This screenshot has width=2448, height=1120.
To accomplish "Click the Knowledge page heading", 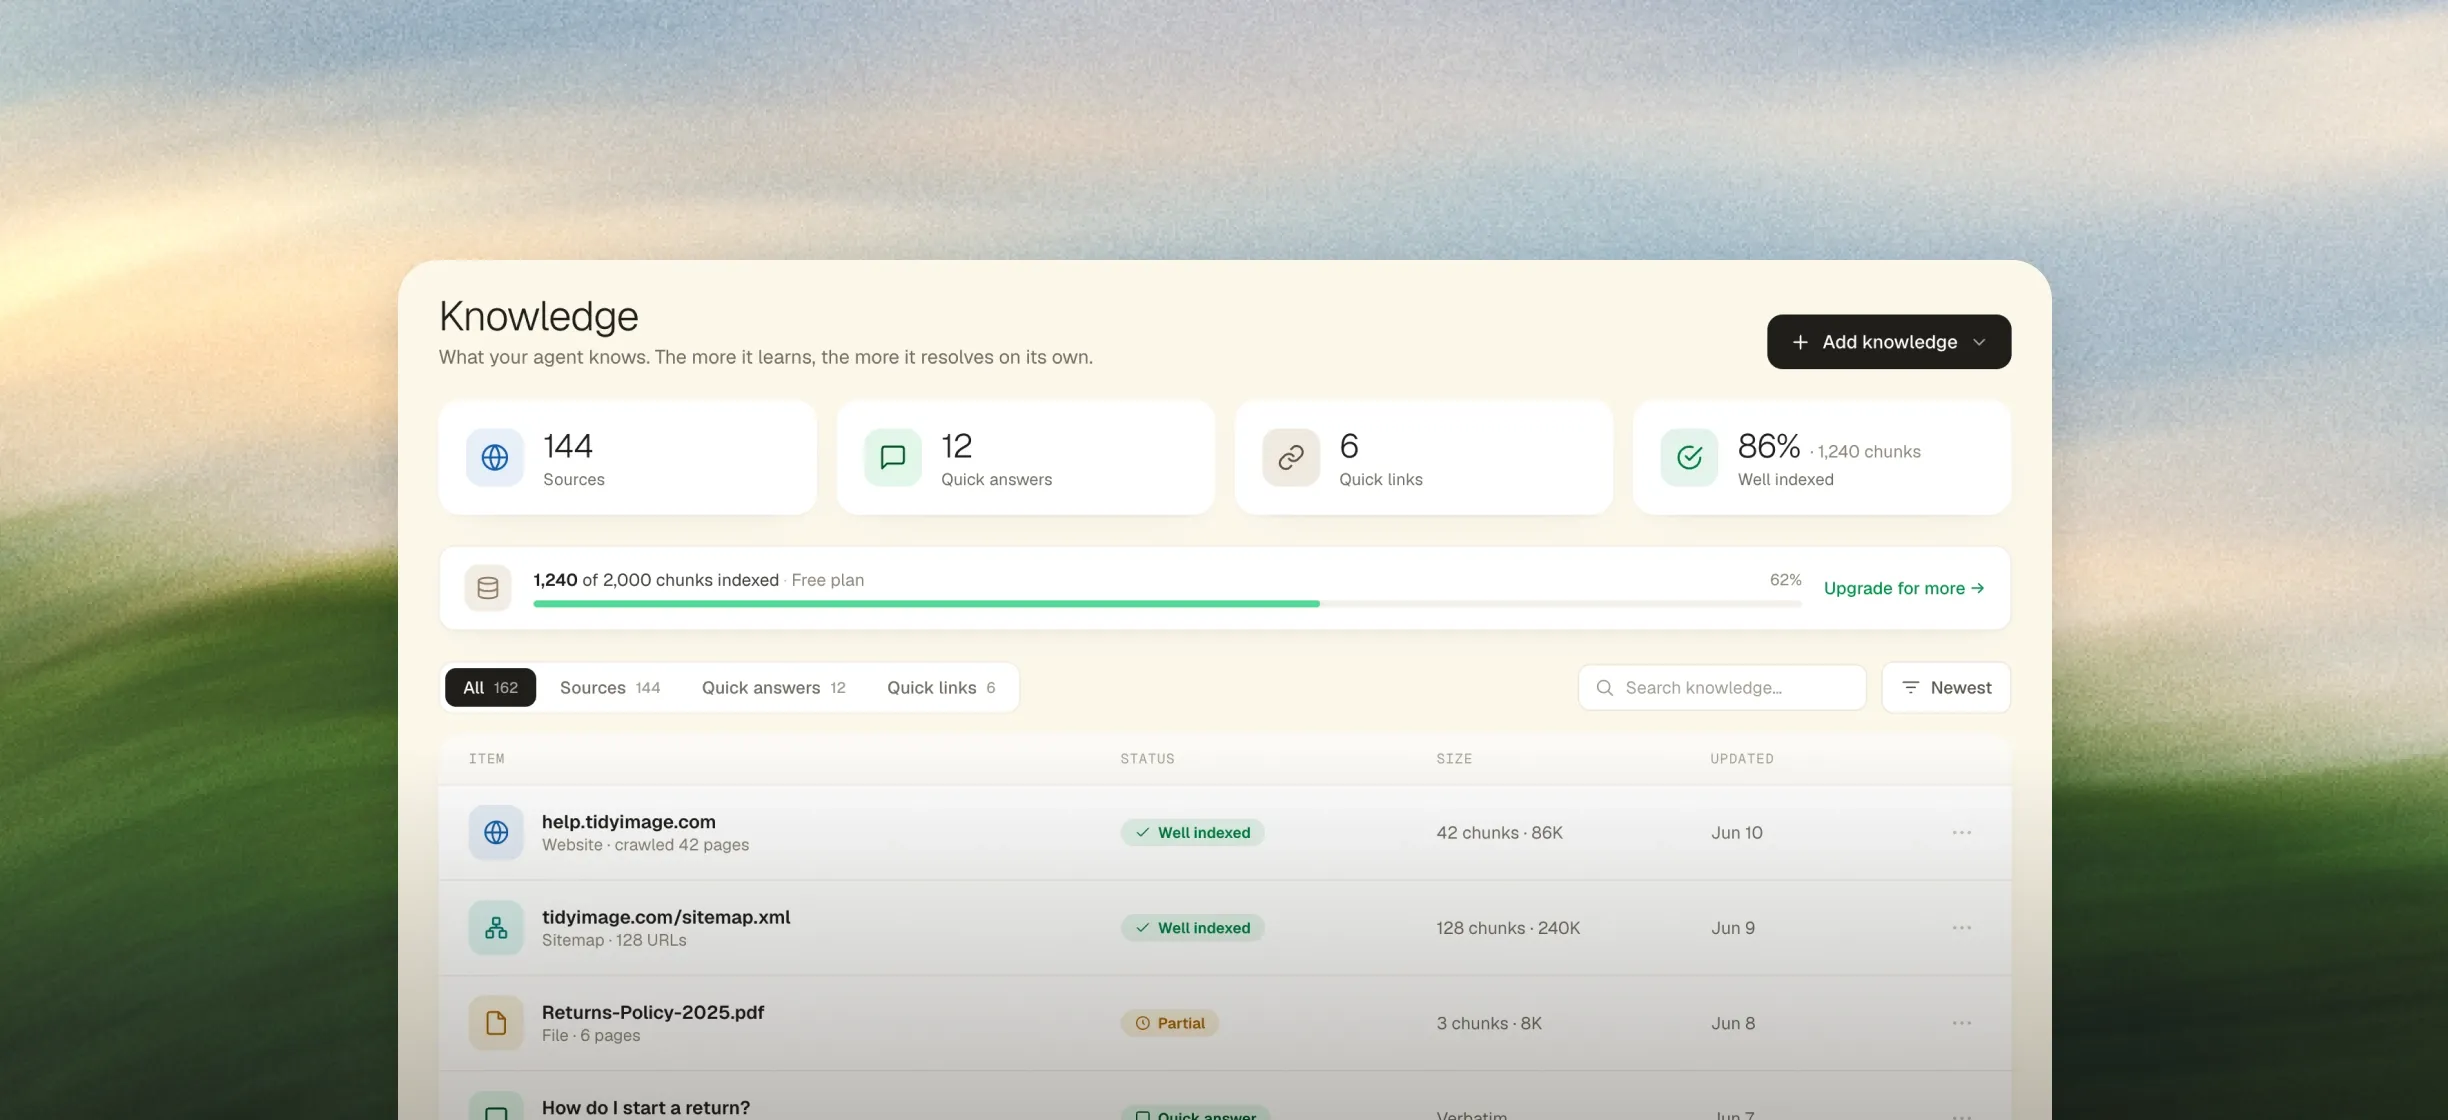I will 539,316.
